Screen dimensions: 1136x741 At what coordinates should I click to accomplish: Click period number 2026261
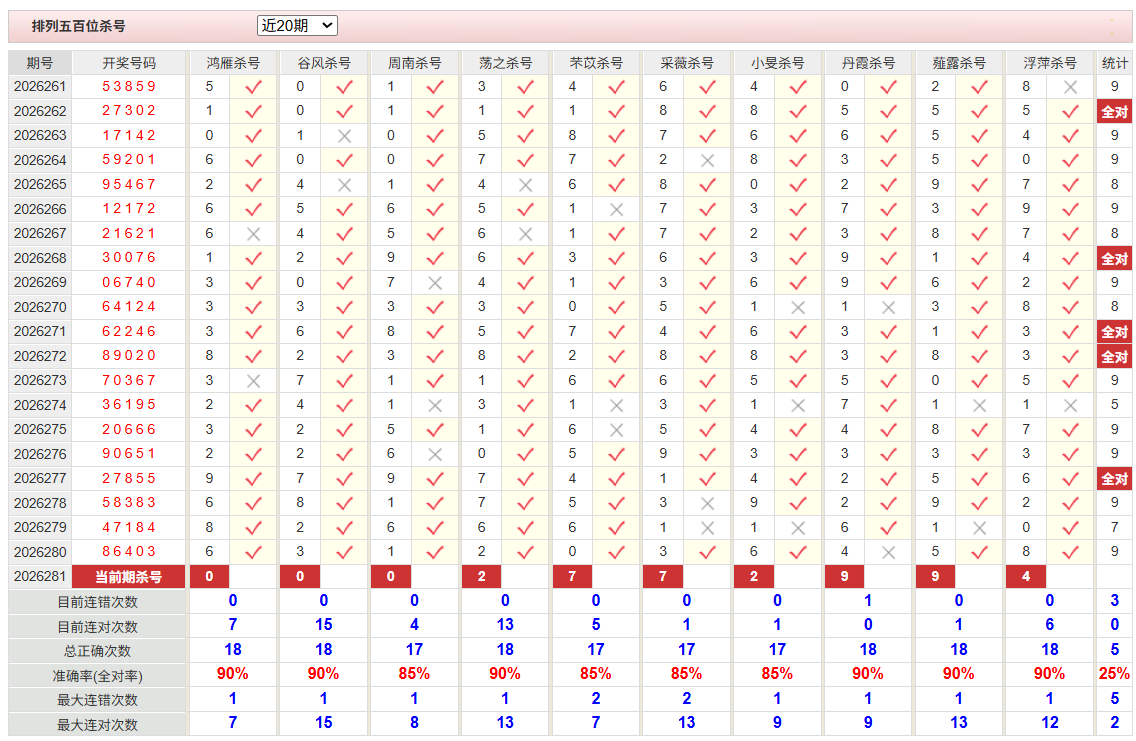coord(40,87)
